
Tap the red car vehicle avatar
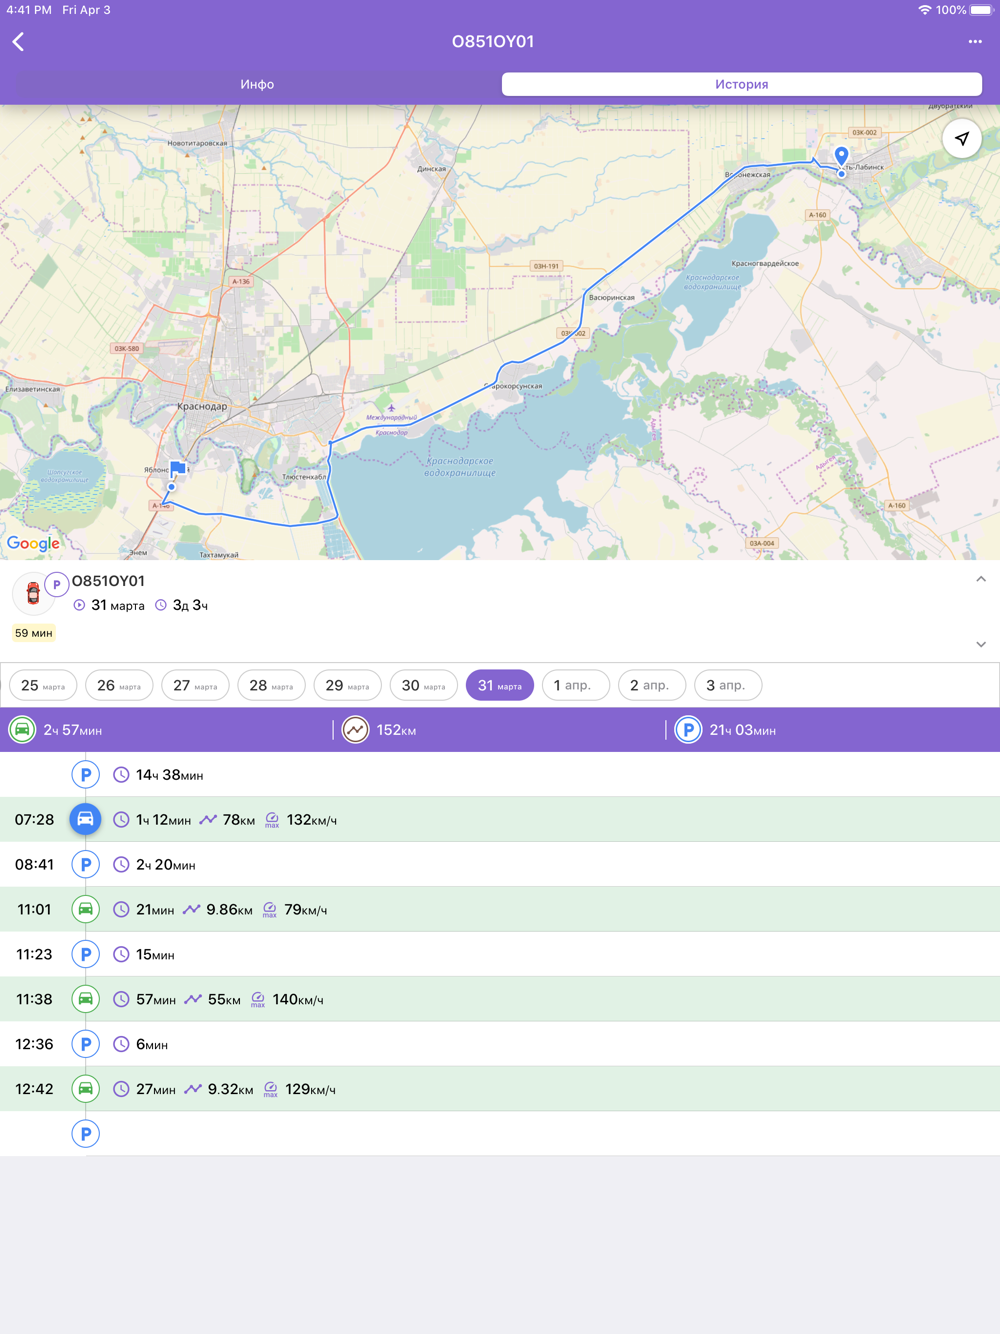[x=32, y=593]
